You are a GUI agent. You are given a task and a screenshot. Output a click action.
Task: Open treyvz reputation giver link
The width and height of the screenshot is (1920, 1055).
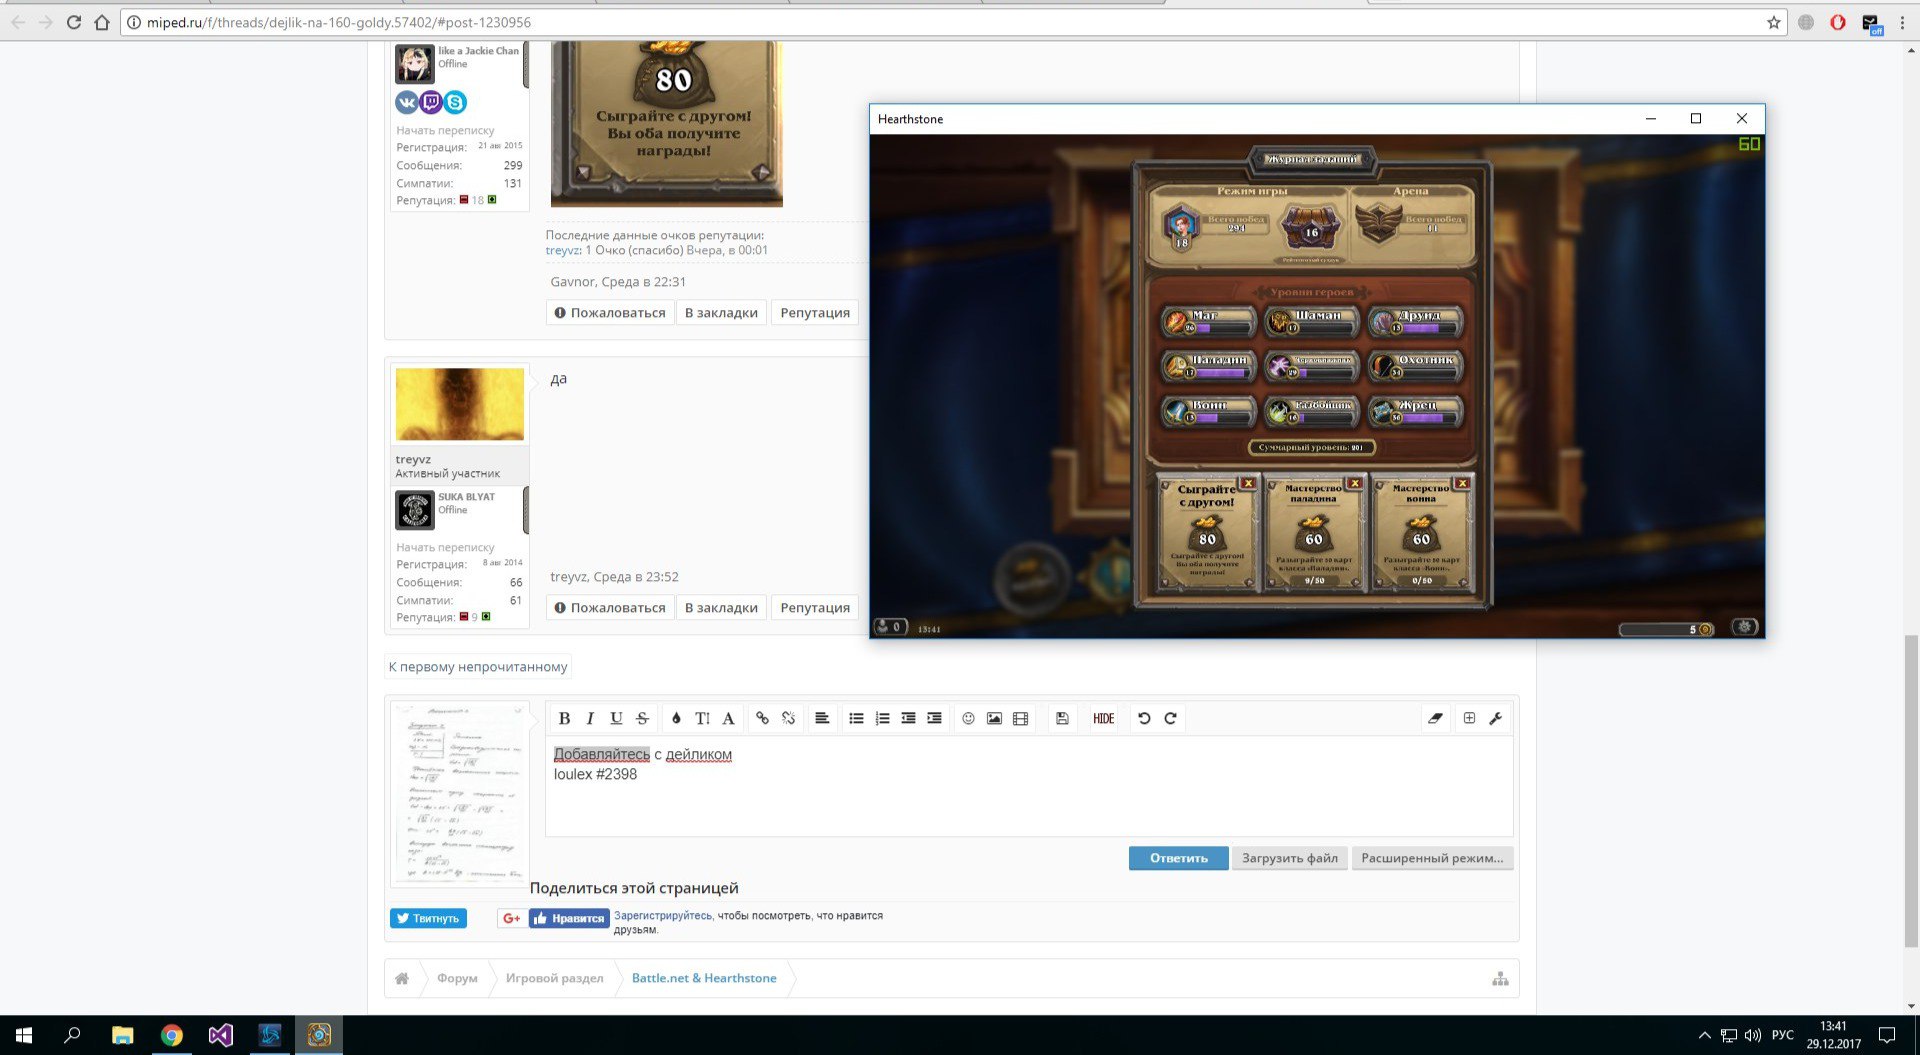click(x=562, y=250)
